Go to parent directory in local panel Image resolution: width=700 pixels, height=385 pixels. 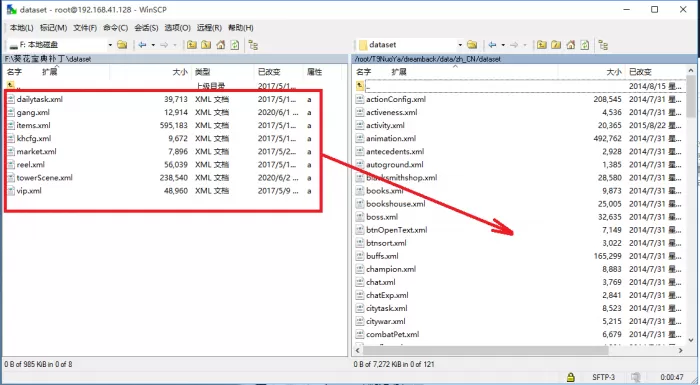(x=192, y=45)
